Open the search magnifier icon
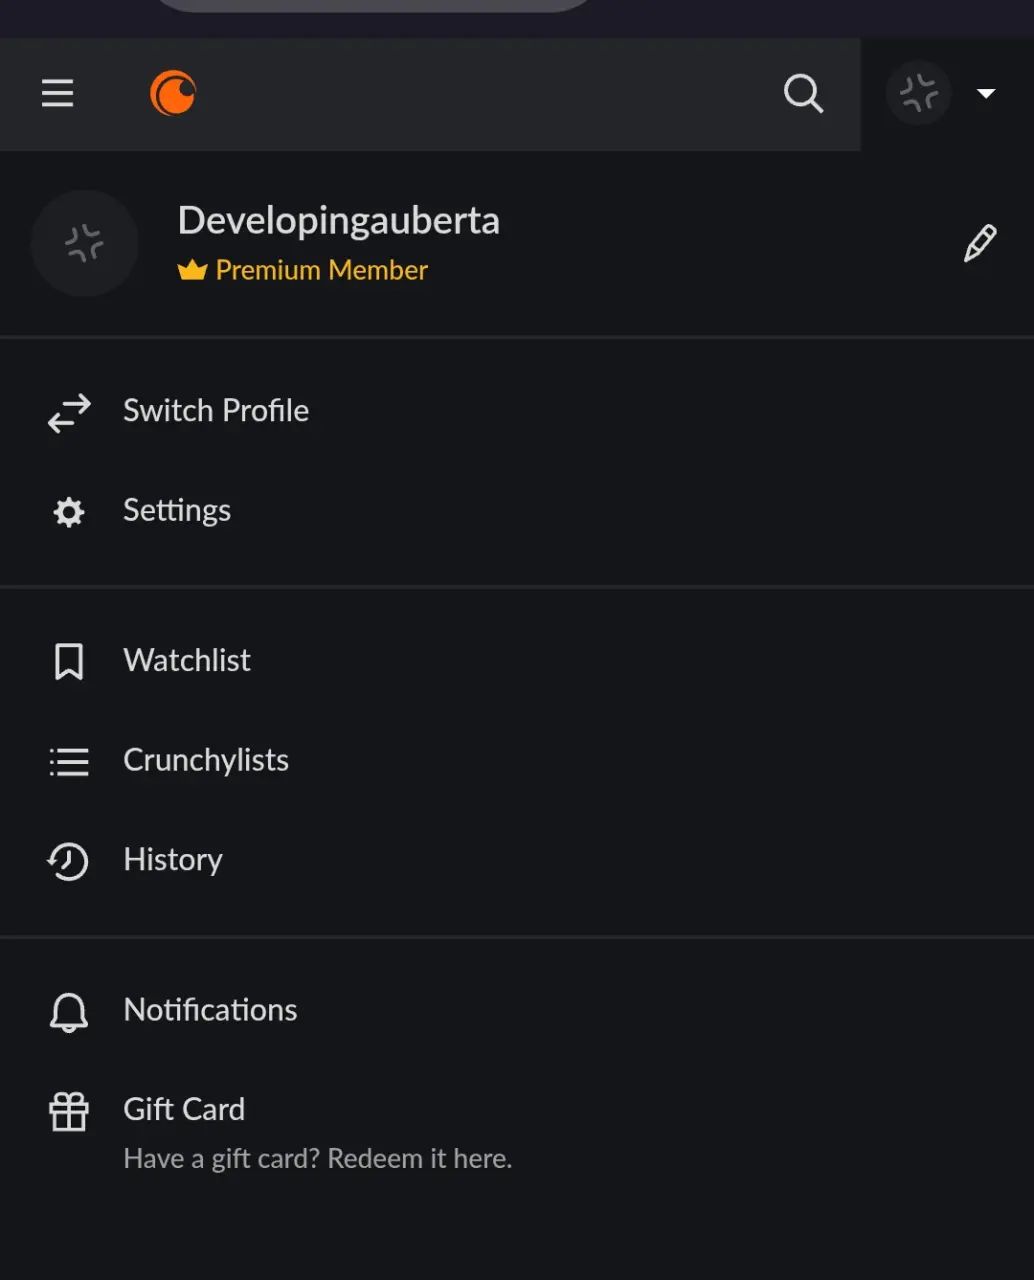Screen dimensions: 1034x1280 coord(803,94)
